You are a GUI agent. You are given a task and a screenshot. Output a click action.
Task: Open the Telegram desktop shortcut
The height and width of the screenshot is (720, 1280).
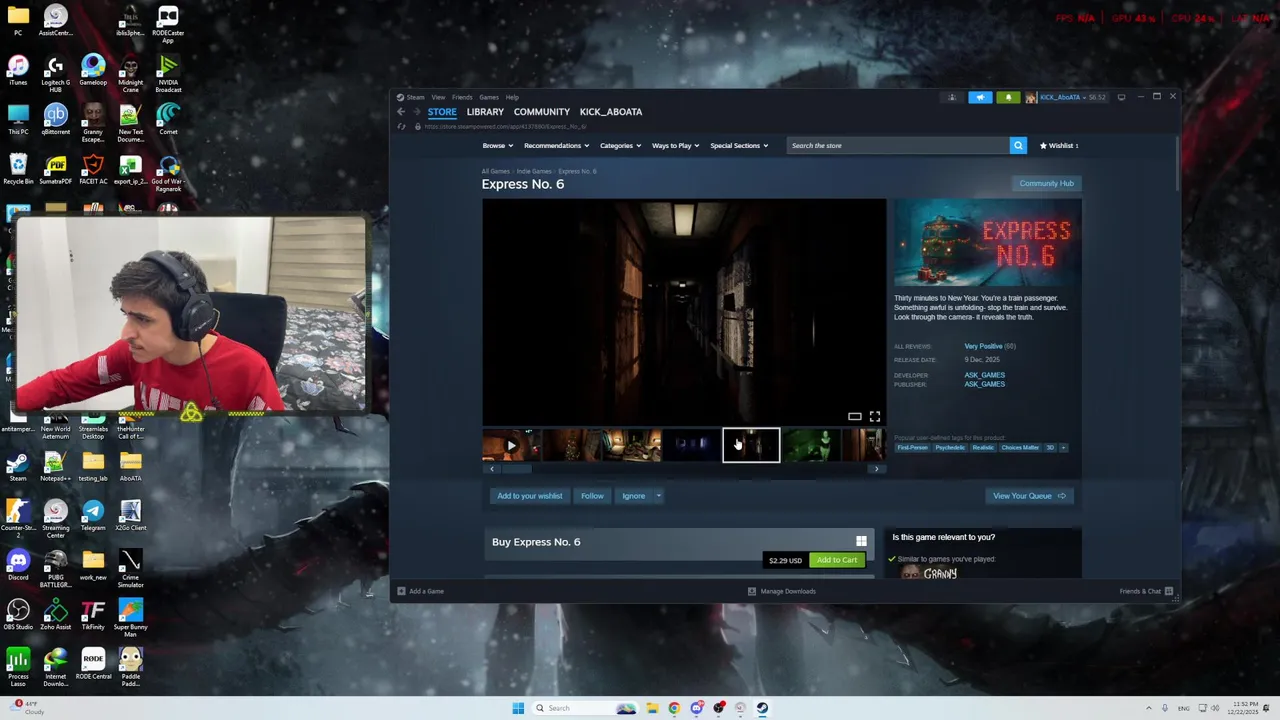(93, 517)
